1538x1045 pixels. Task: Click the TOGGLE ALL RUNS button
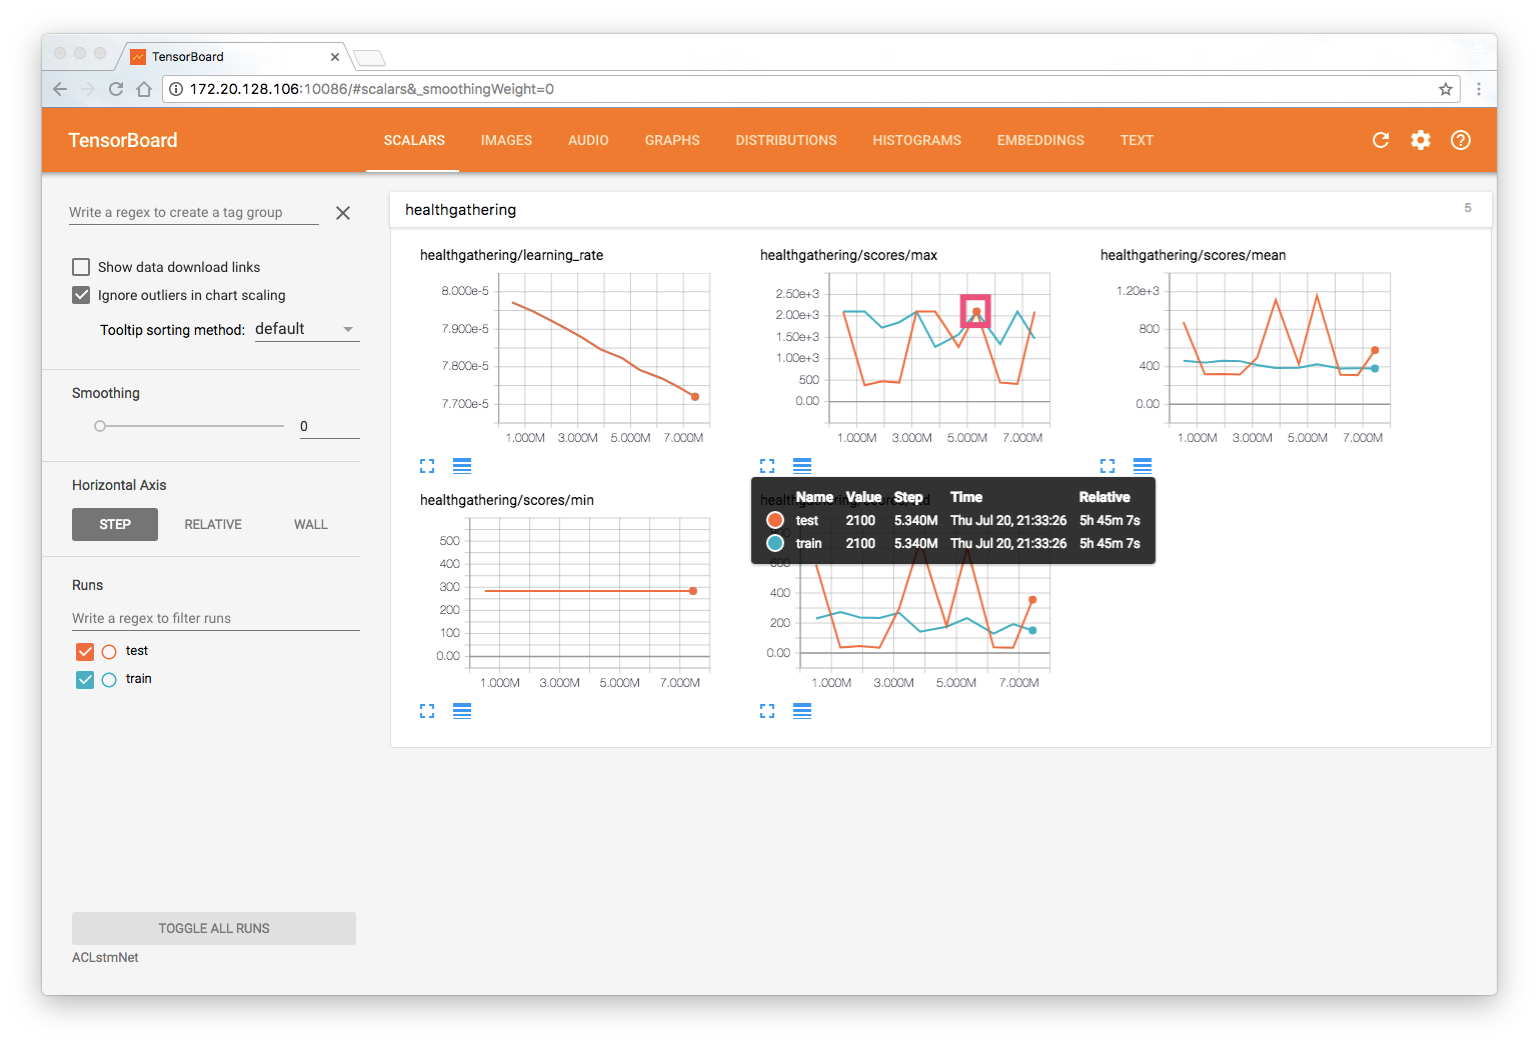[213, 928]
